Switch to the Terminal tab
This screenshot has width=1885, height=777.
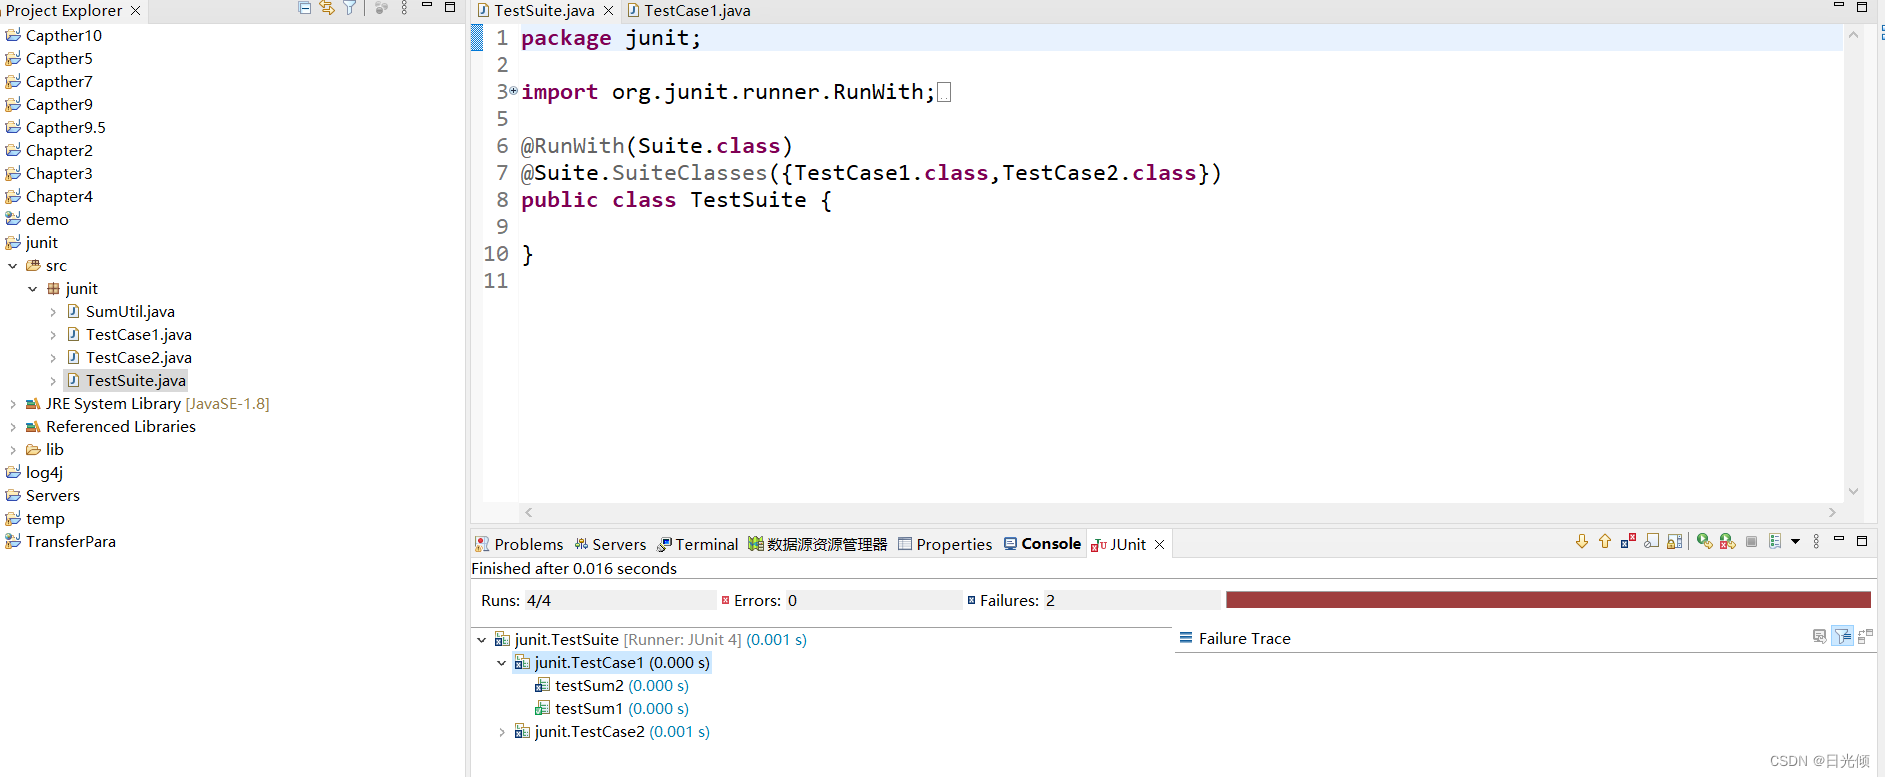[697, 544]
